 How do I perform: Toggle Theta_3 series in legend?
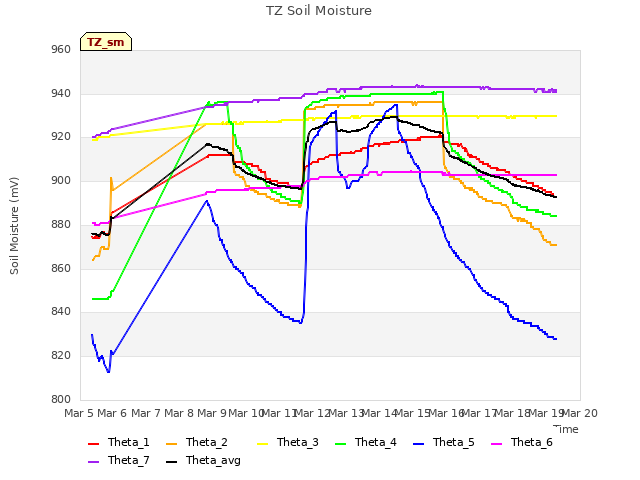(288, 442)
